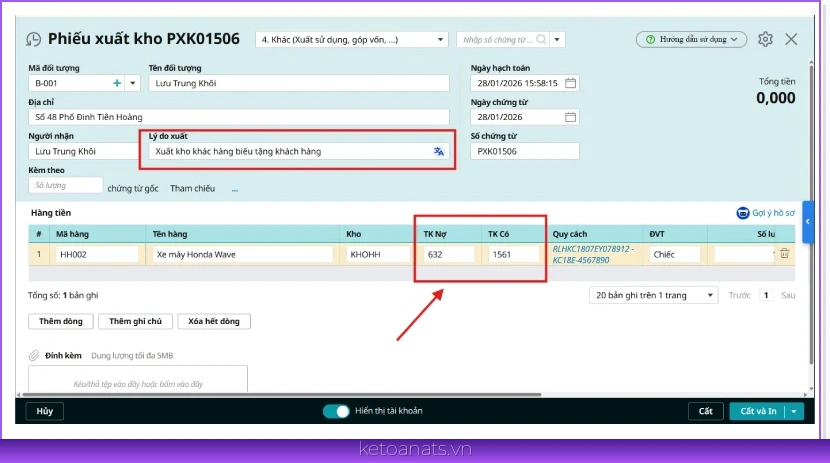830x463 pixels.
Task: Click the TK Nợ cell 632
Action: coord(449,255)
